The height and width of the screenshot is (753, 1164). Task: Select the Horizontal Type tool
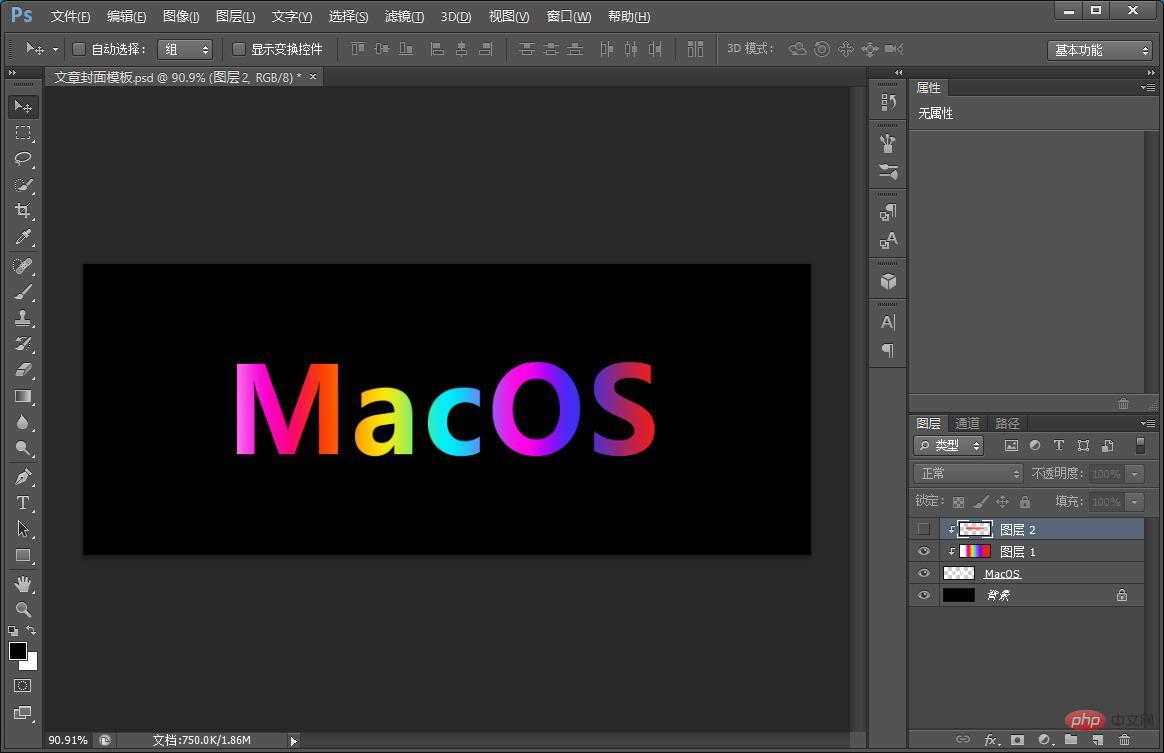[x=23, y=503]
